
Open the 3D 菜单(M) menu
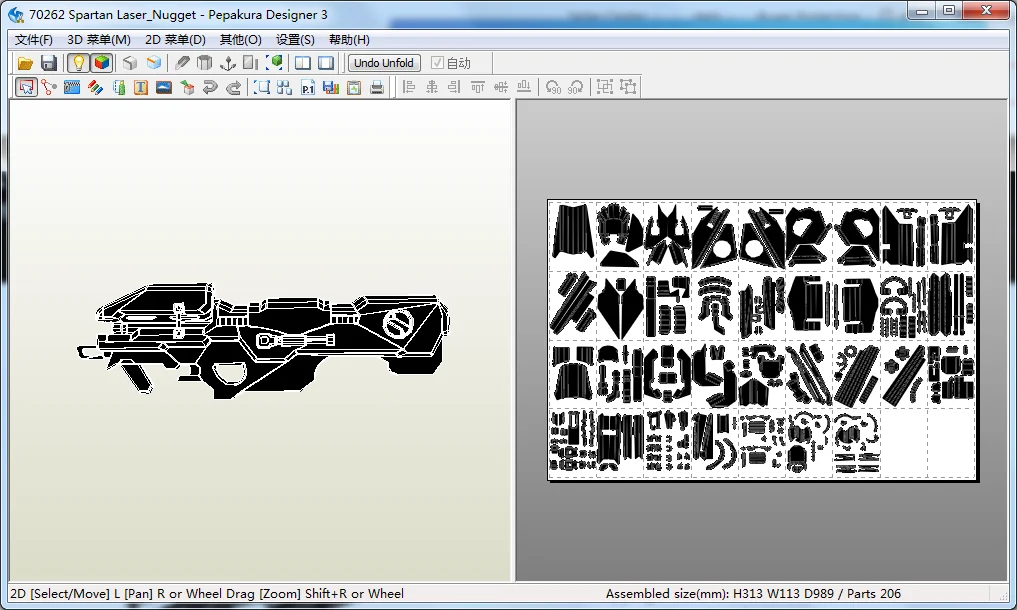[x=98, y=40]
